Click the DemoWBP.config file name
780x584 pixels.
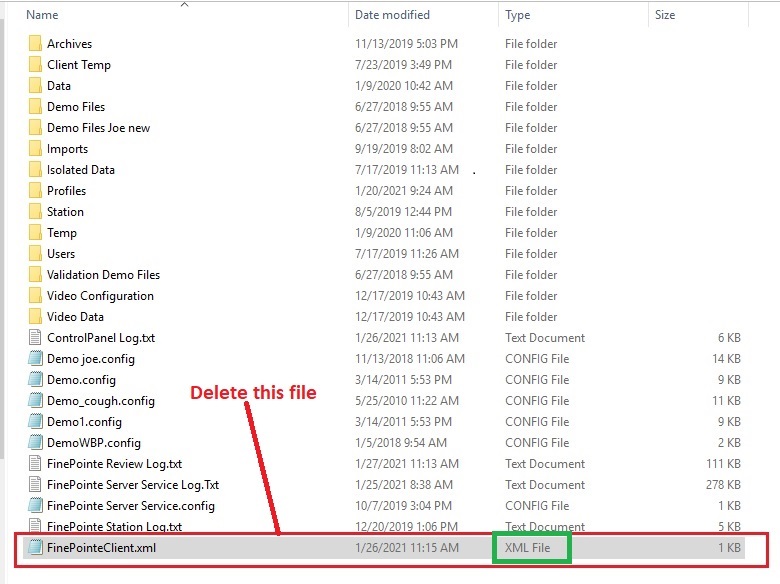click(x=94, y=443)
